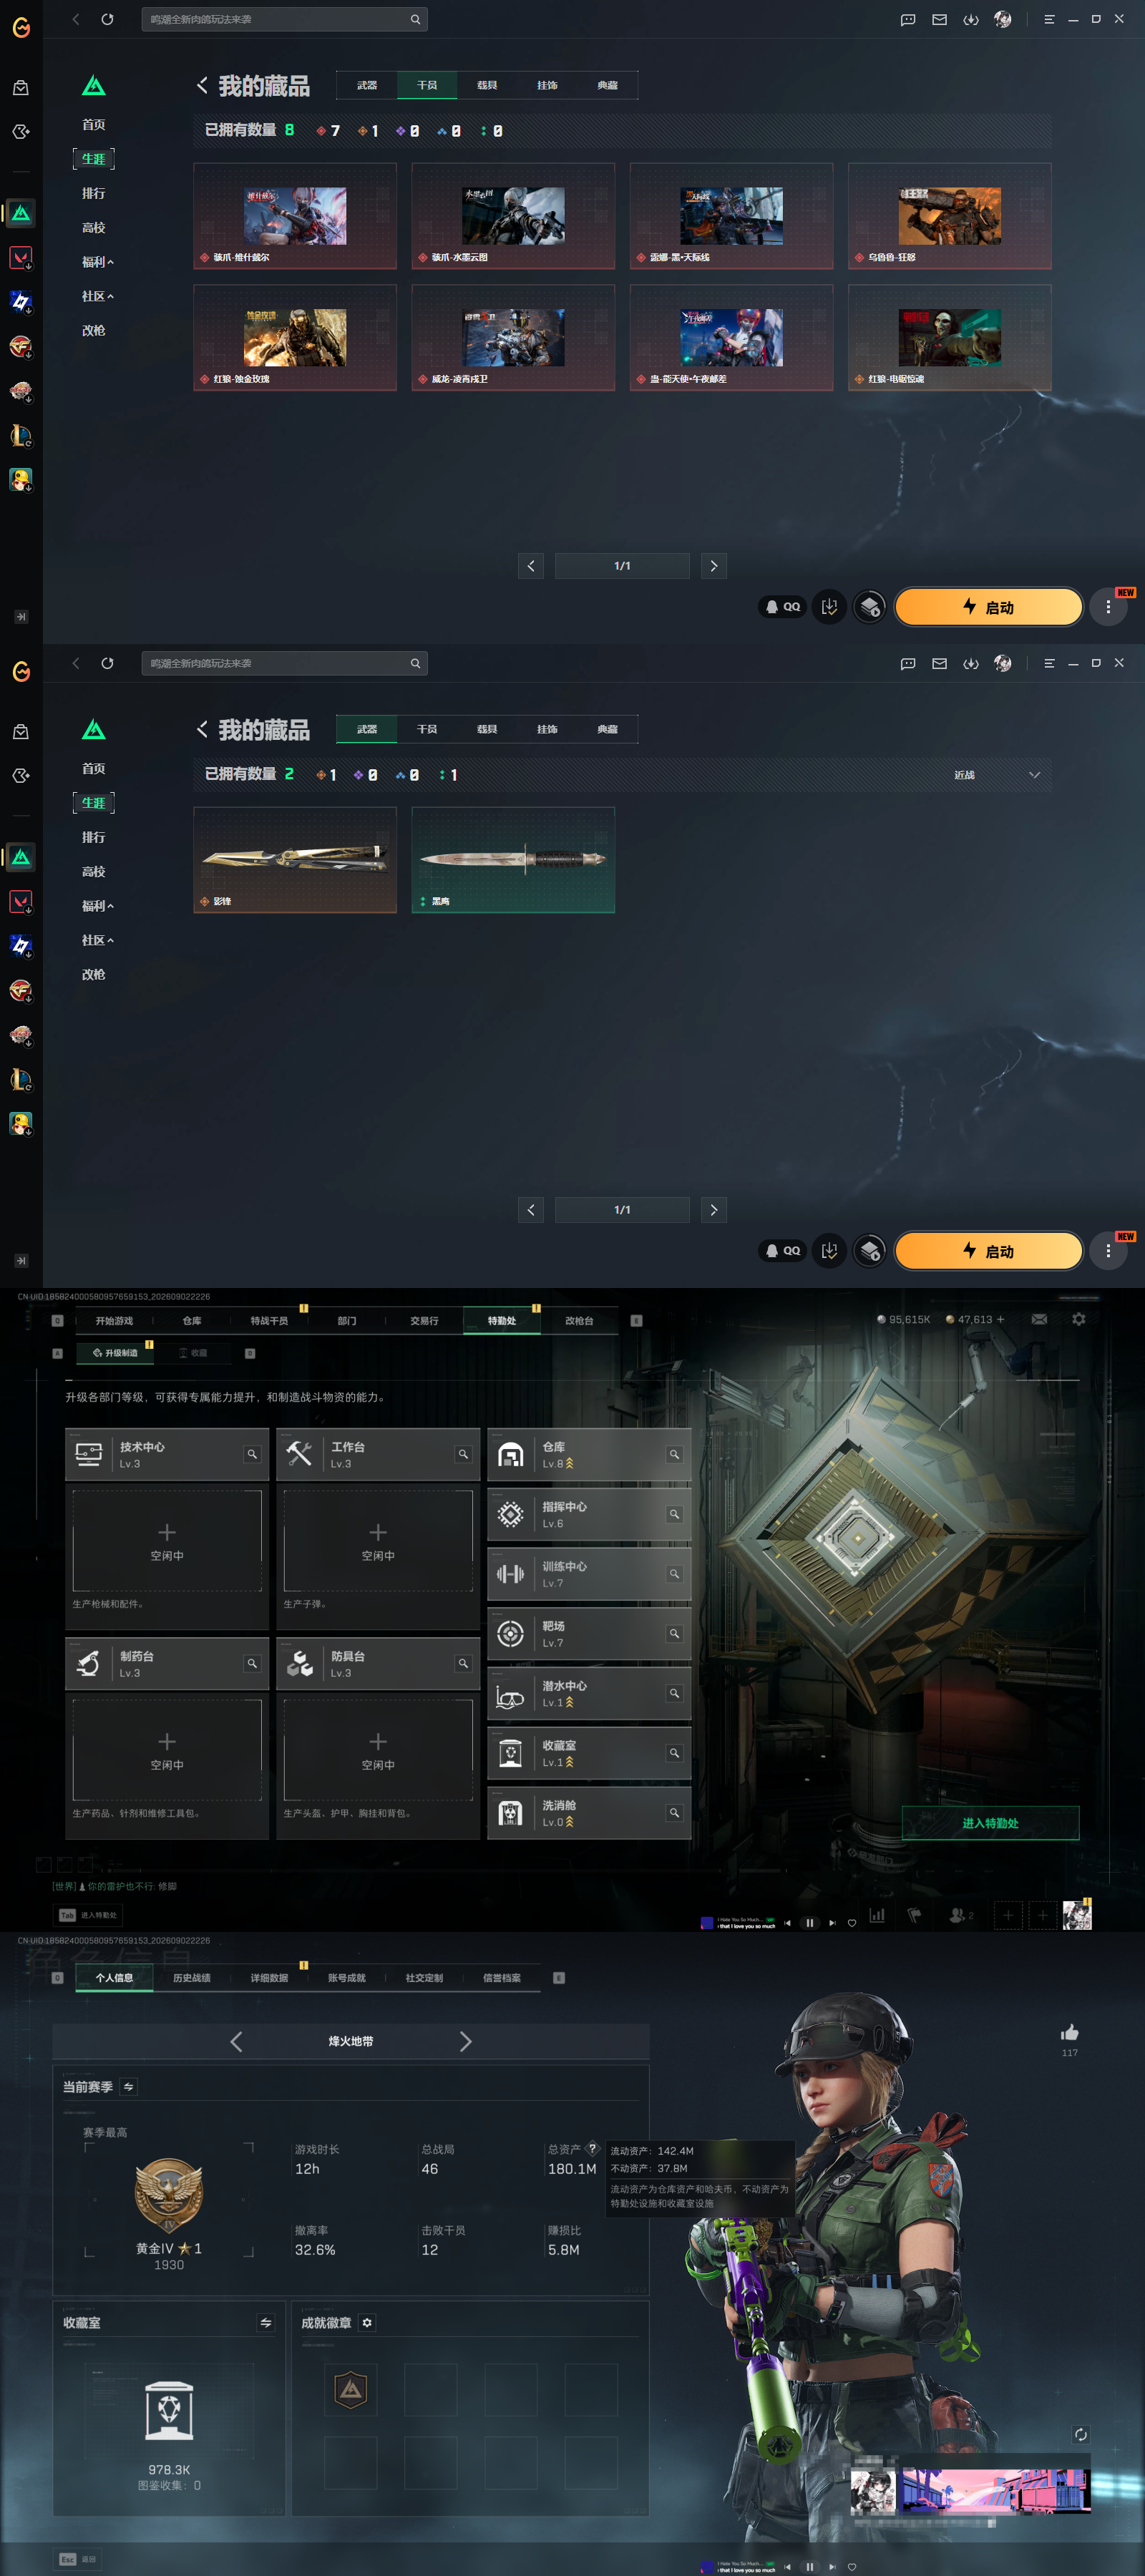Select the 影锋 melee weapon card
The width and height of the screenshot is (1145, 2576).
[295, 860]
